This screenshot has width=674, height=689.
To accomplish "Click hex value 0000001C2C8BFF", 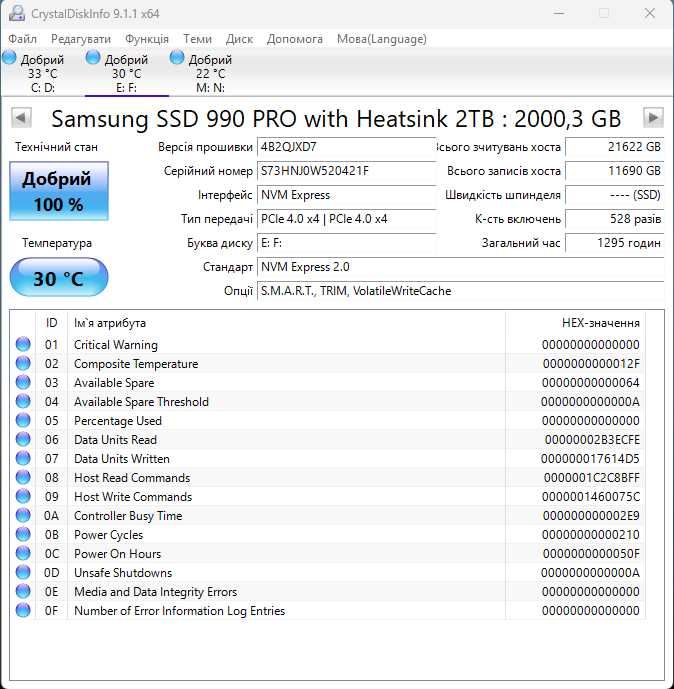I will click(591, 478).
